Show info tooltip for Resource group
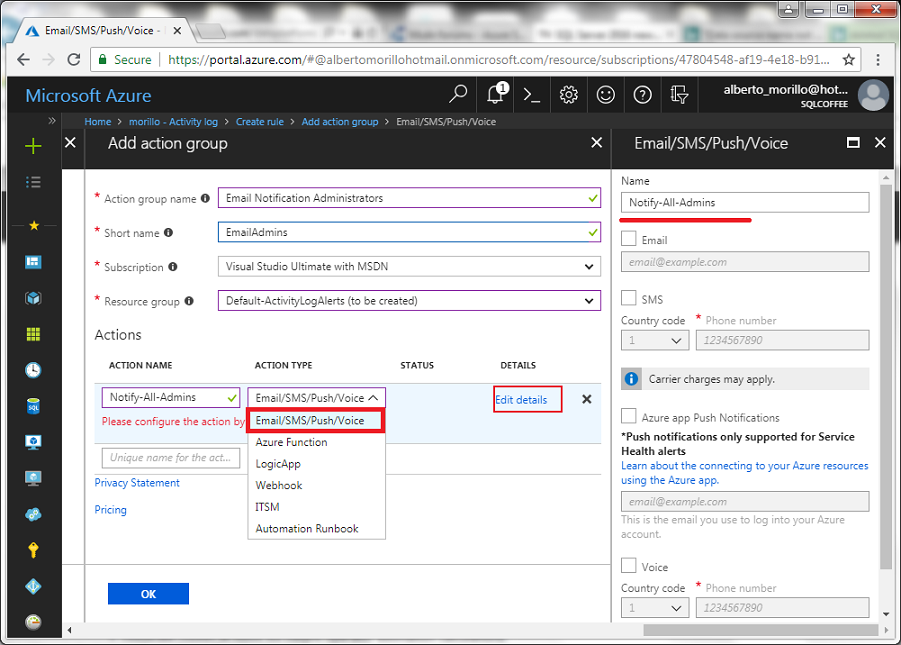 (189, 301)
